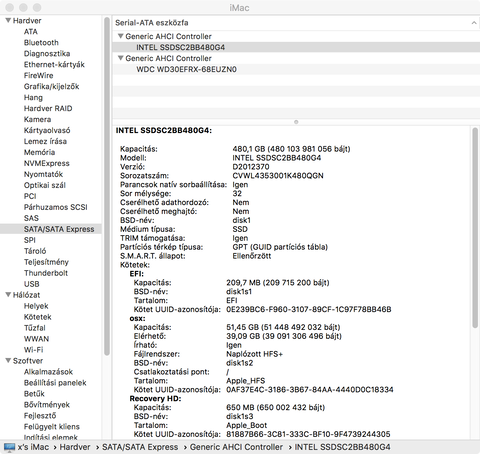
Task: Select WDC WD30EFRX-68EUZN0 device row
Action: pos(296,69)
